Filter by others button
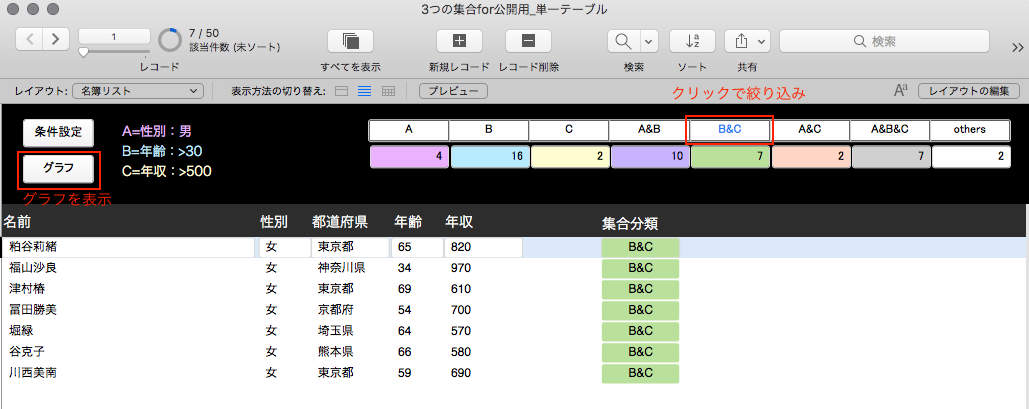This screenshot has height=409, width=1029. pyautogui.click(x=969, y=130)
